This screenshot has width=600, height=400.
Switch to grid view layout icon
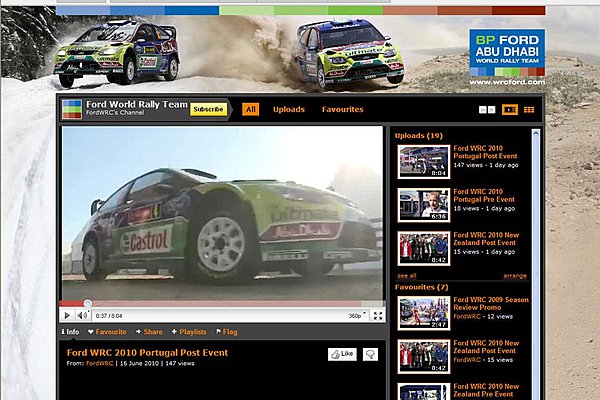(x=529, y=109)
